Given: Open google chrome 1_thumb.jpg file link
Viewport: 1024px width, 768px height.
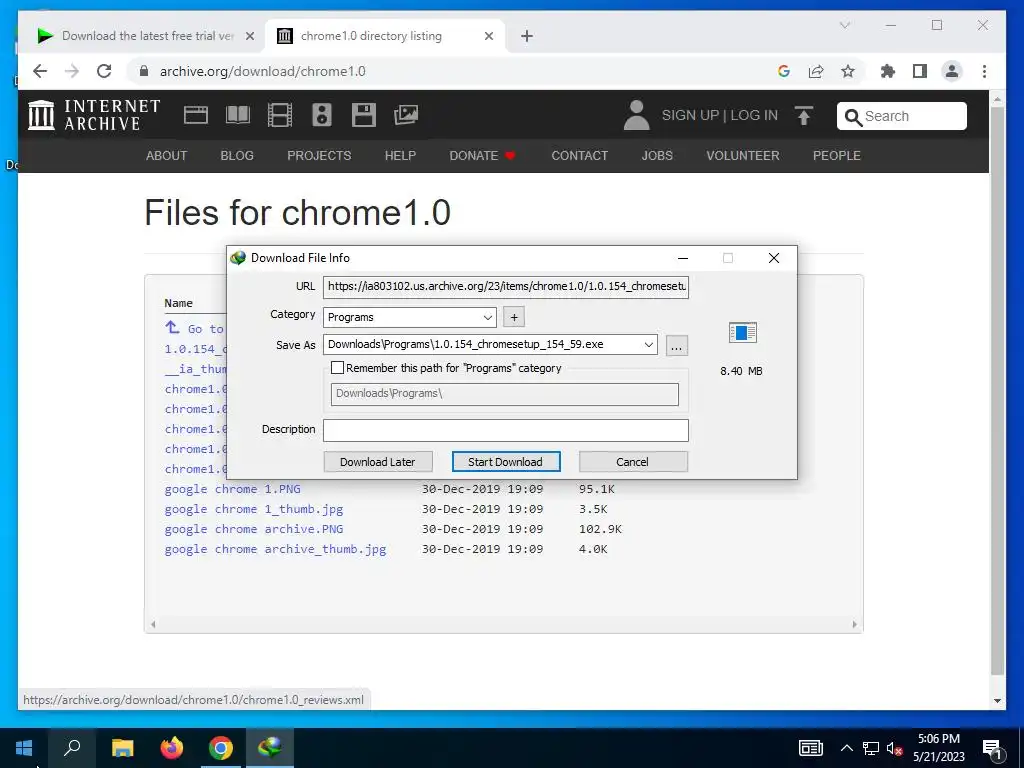Looking at the screenshot, I should tap(253, 509).
